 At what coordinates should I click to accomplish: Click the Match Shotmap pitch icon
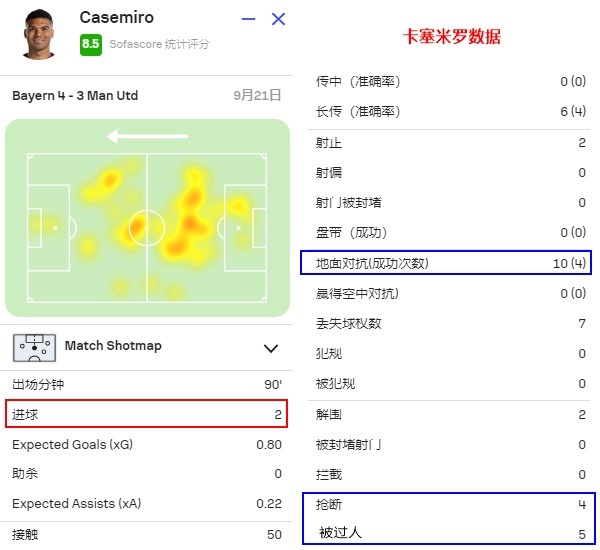(34, 348)
